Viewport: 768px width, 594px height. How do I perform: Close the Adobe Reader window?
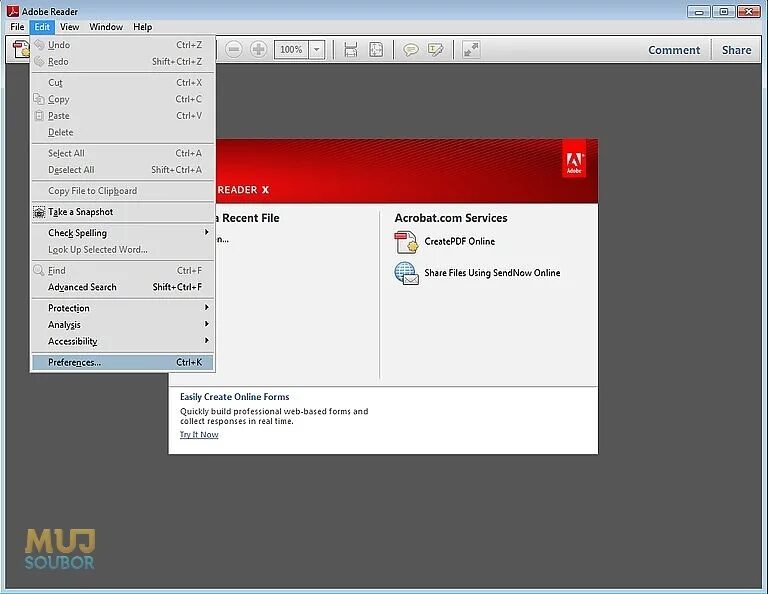(x=749, y=11)
